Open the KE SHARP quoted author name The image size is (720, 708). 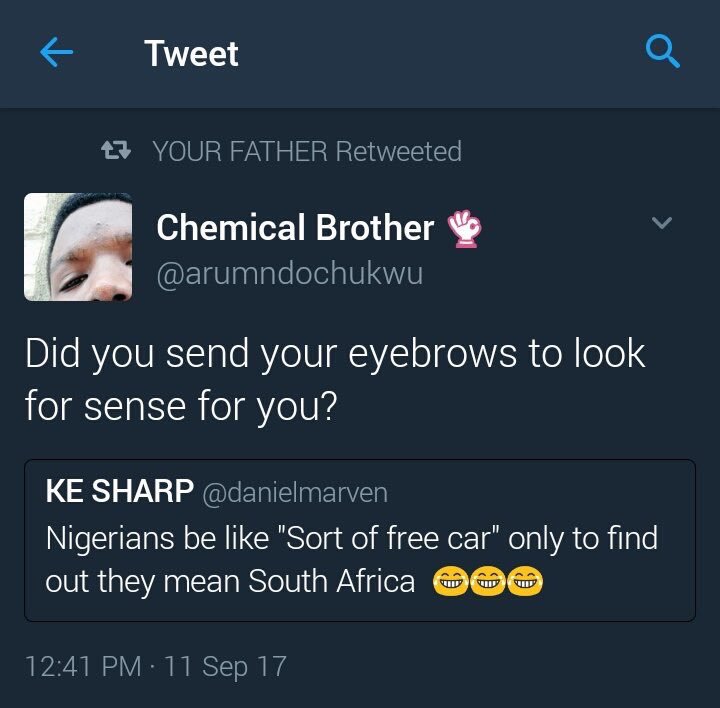[x=119, y=492]
